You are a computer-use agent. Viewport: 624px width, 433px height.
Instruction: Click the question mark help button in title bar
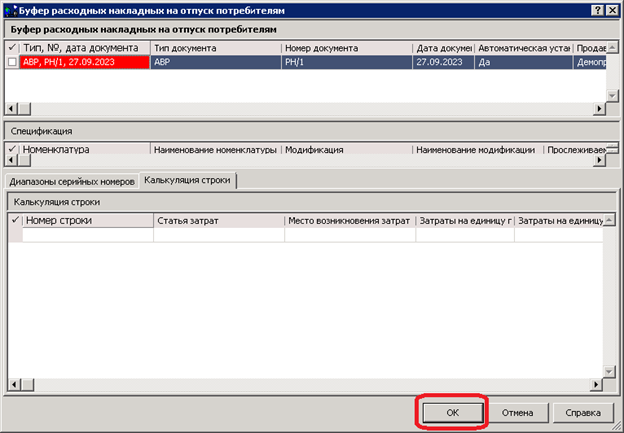coord(596,9)
